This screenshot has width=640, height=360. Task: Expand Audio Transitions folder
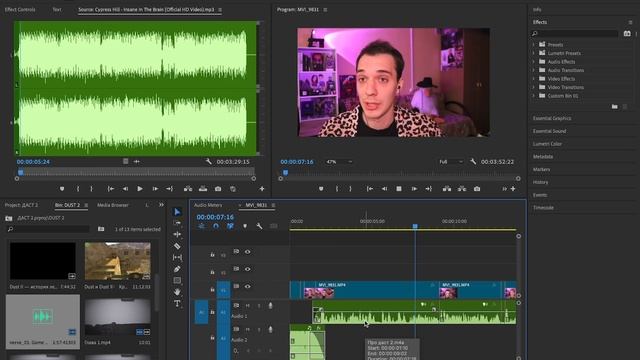click(533, 70)
